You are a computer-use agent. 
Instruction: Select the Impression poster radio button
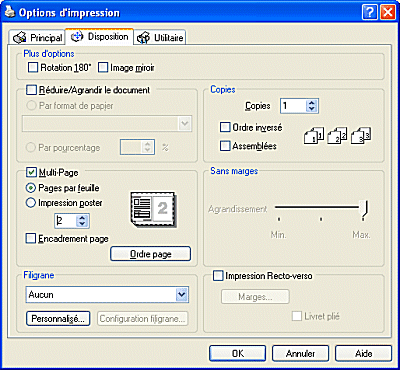point(31,203)
